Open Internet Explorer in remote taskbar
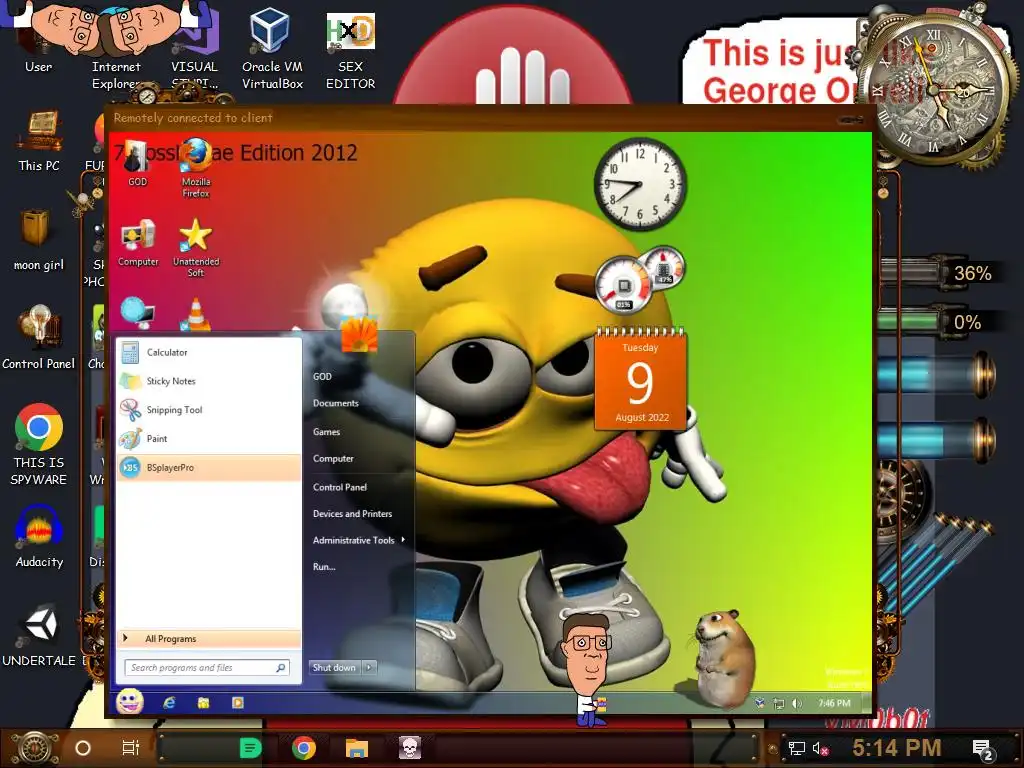 [x=169, y=703]
